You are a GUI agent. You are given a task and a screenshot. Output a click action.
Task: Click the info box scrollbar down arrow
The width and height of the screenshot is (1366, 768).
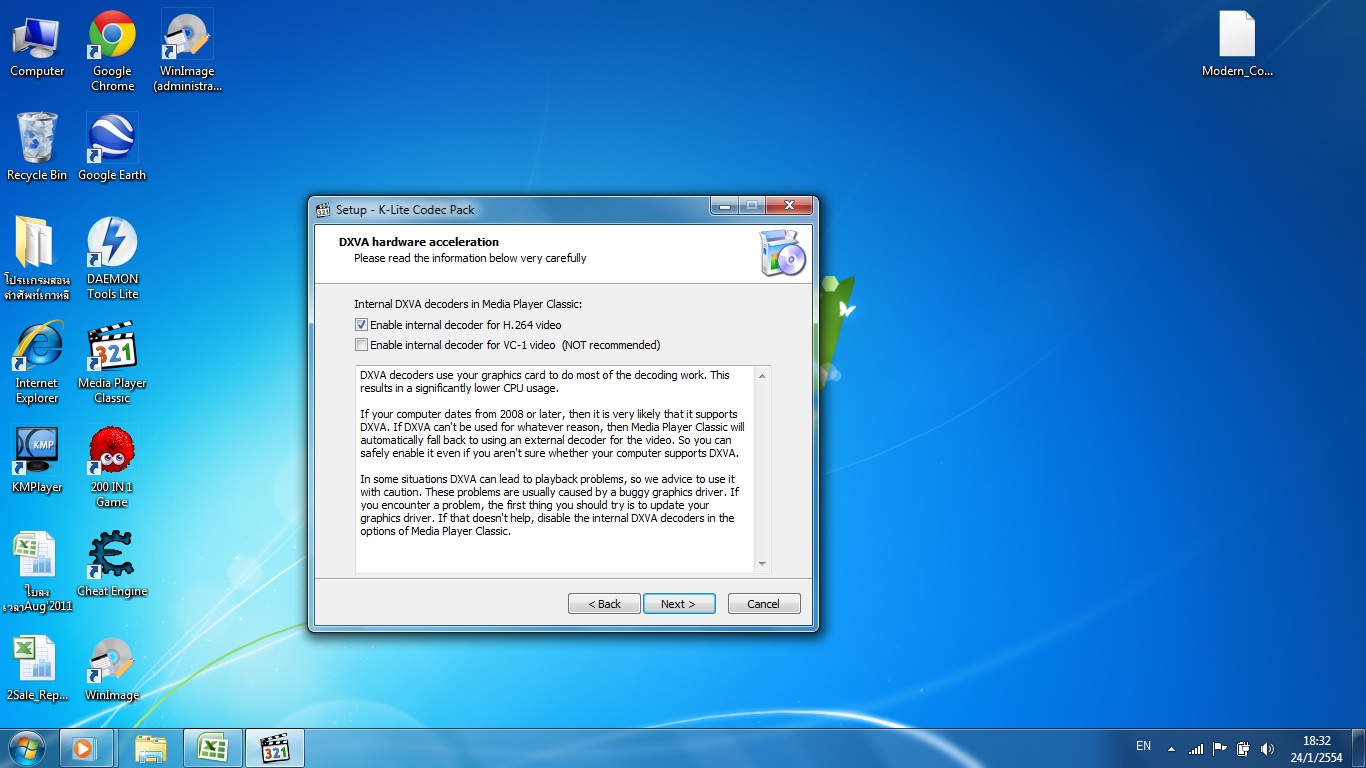pyautogui.click(x=762, y=564)
